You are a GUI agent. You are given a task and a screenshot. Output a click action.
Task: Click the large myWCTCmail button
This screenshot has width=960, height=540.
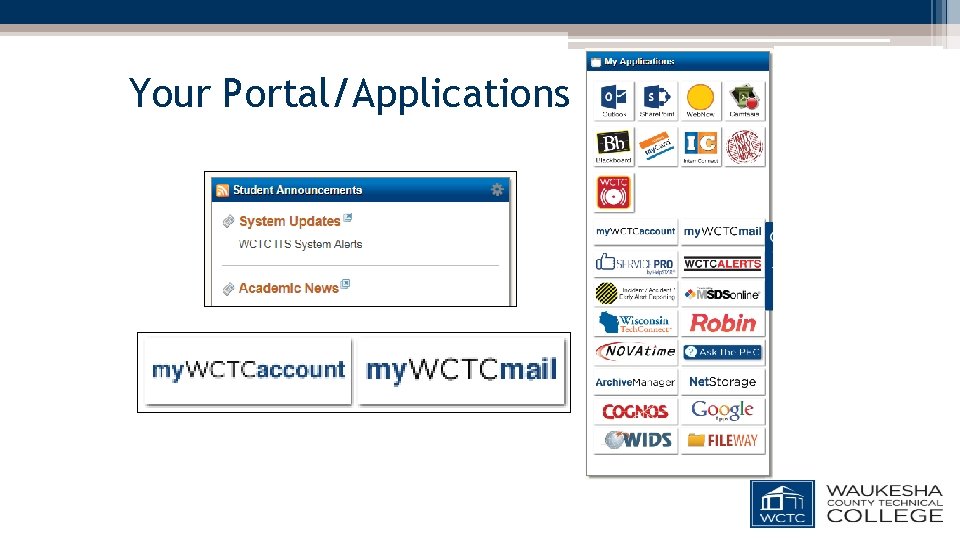(x=461, y=370)
